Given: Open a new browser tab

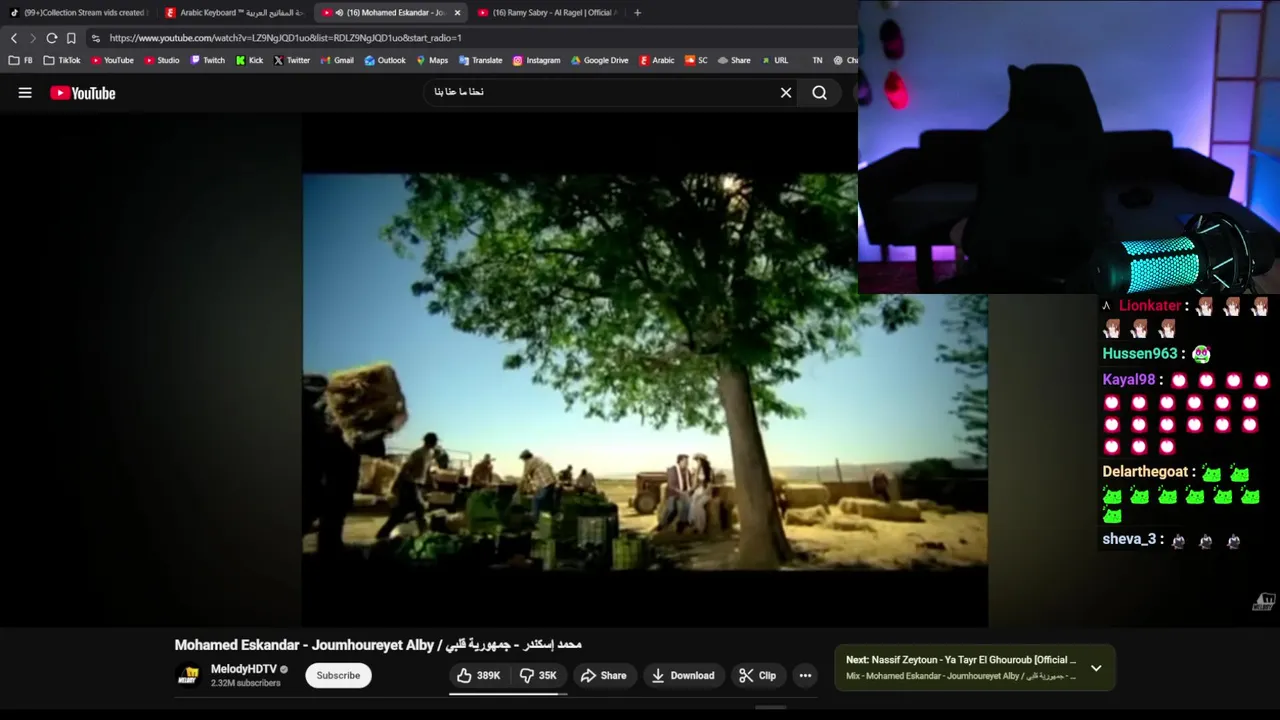Looking at the screenshot, I should click(x=637, y=13).
